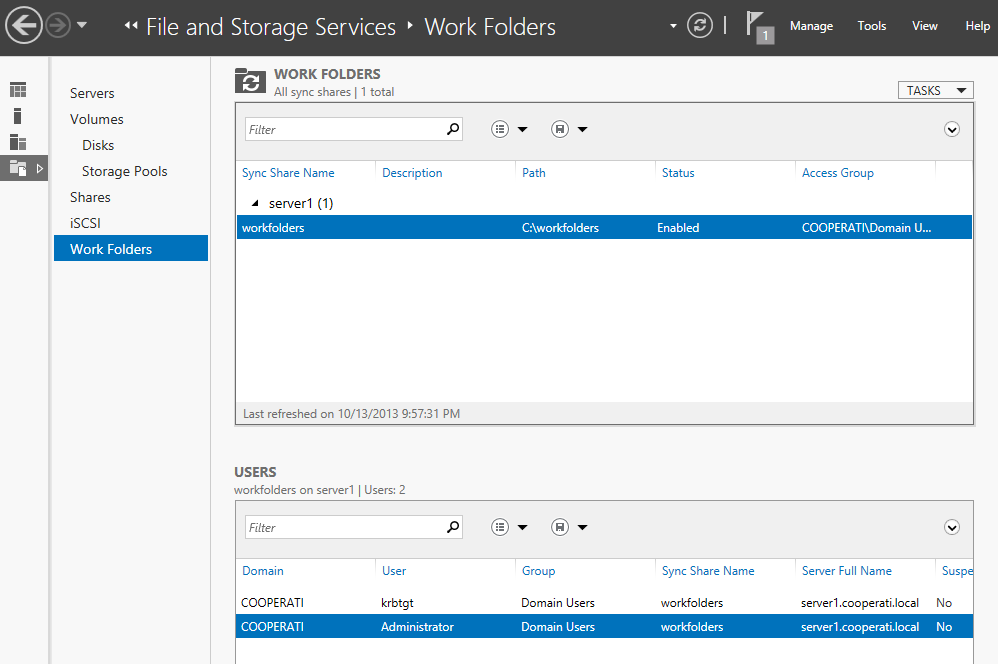Collapse the server1 group

pyautogui.click(x=255, y=203)
